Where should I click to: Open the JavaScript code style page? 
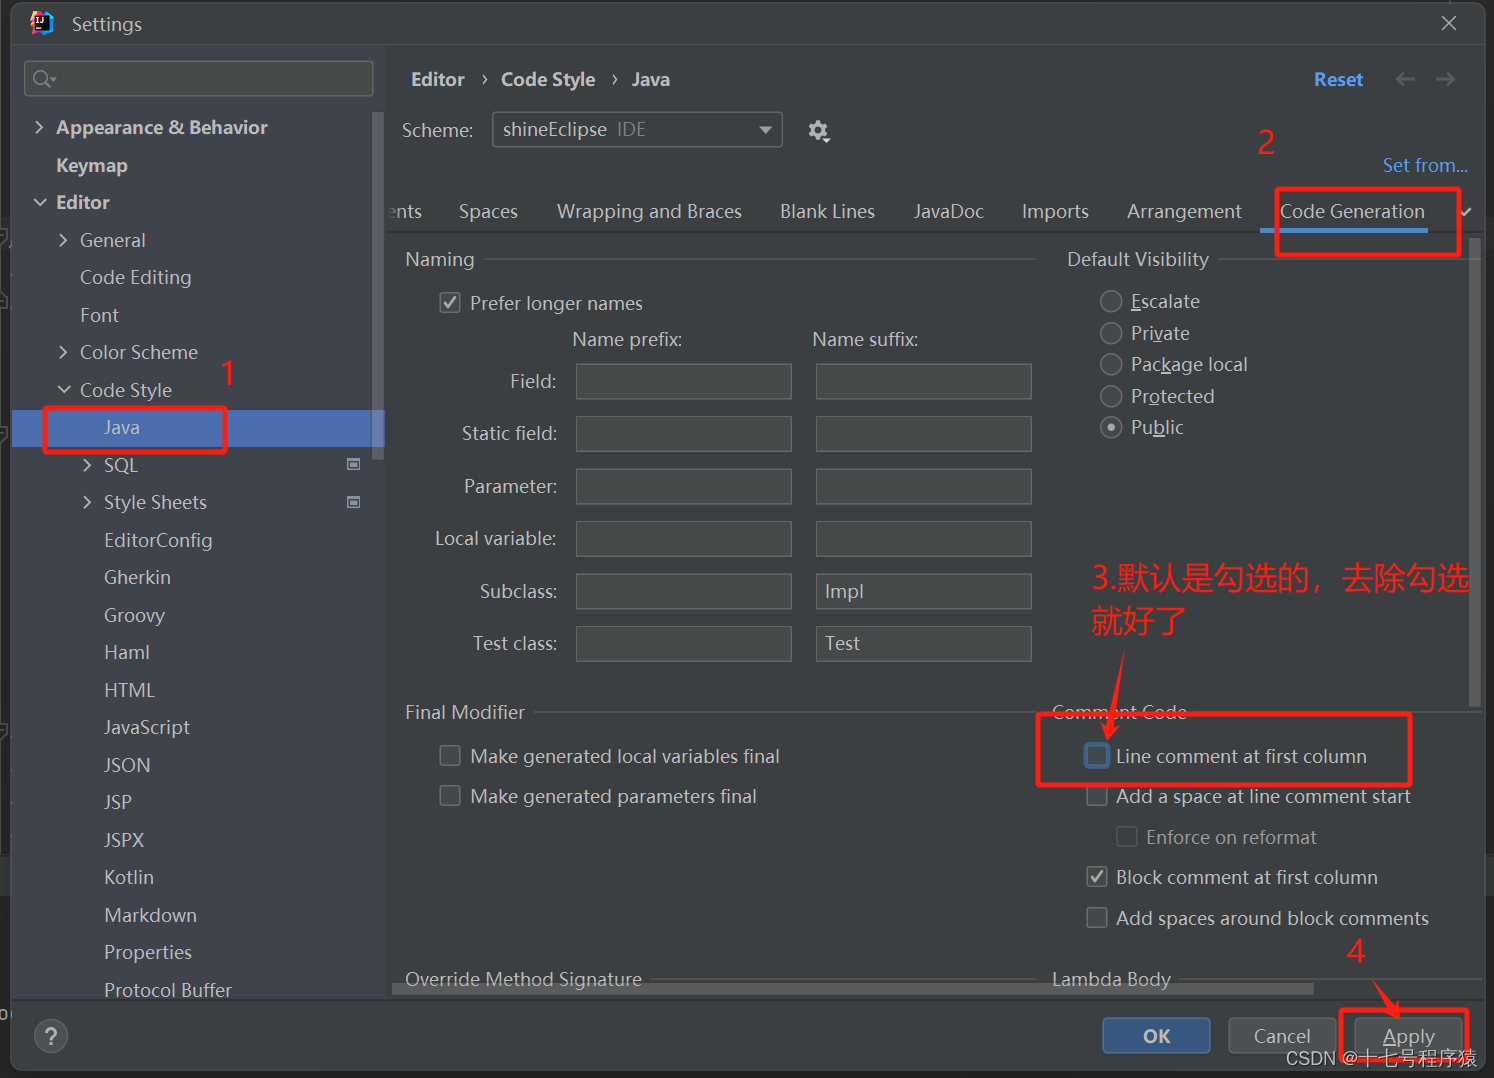point(147,727)
